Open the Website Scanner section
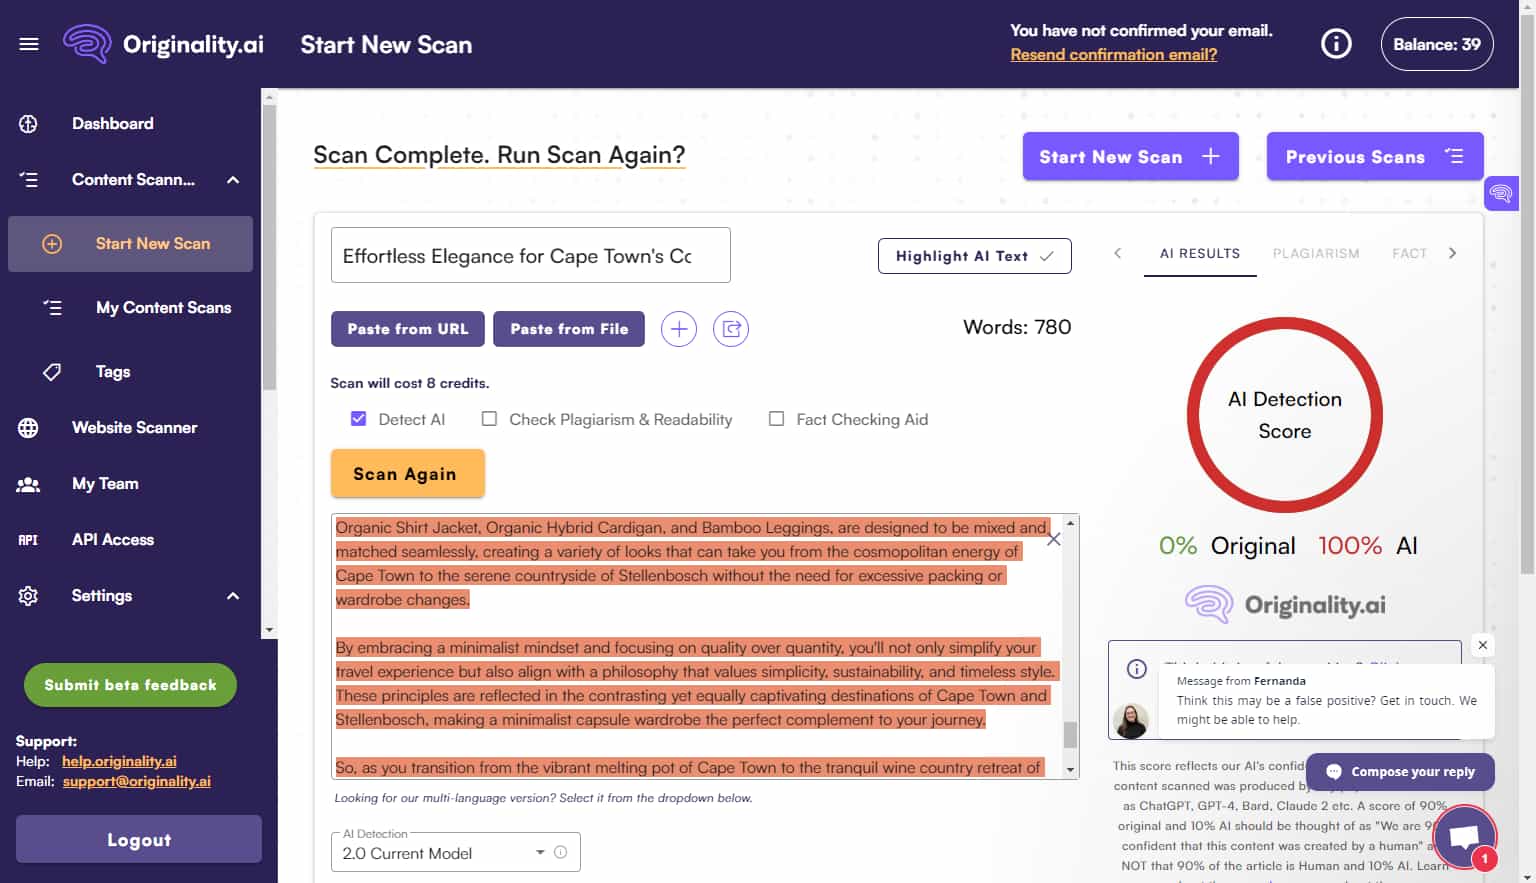 (x=134, y=427)
